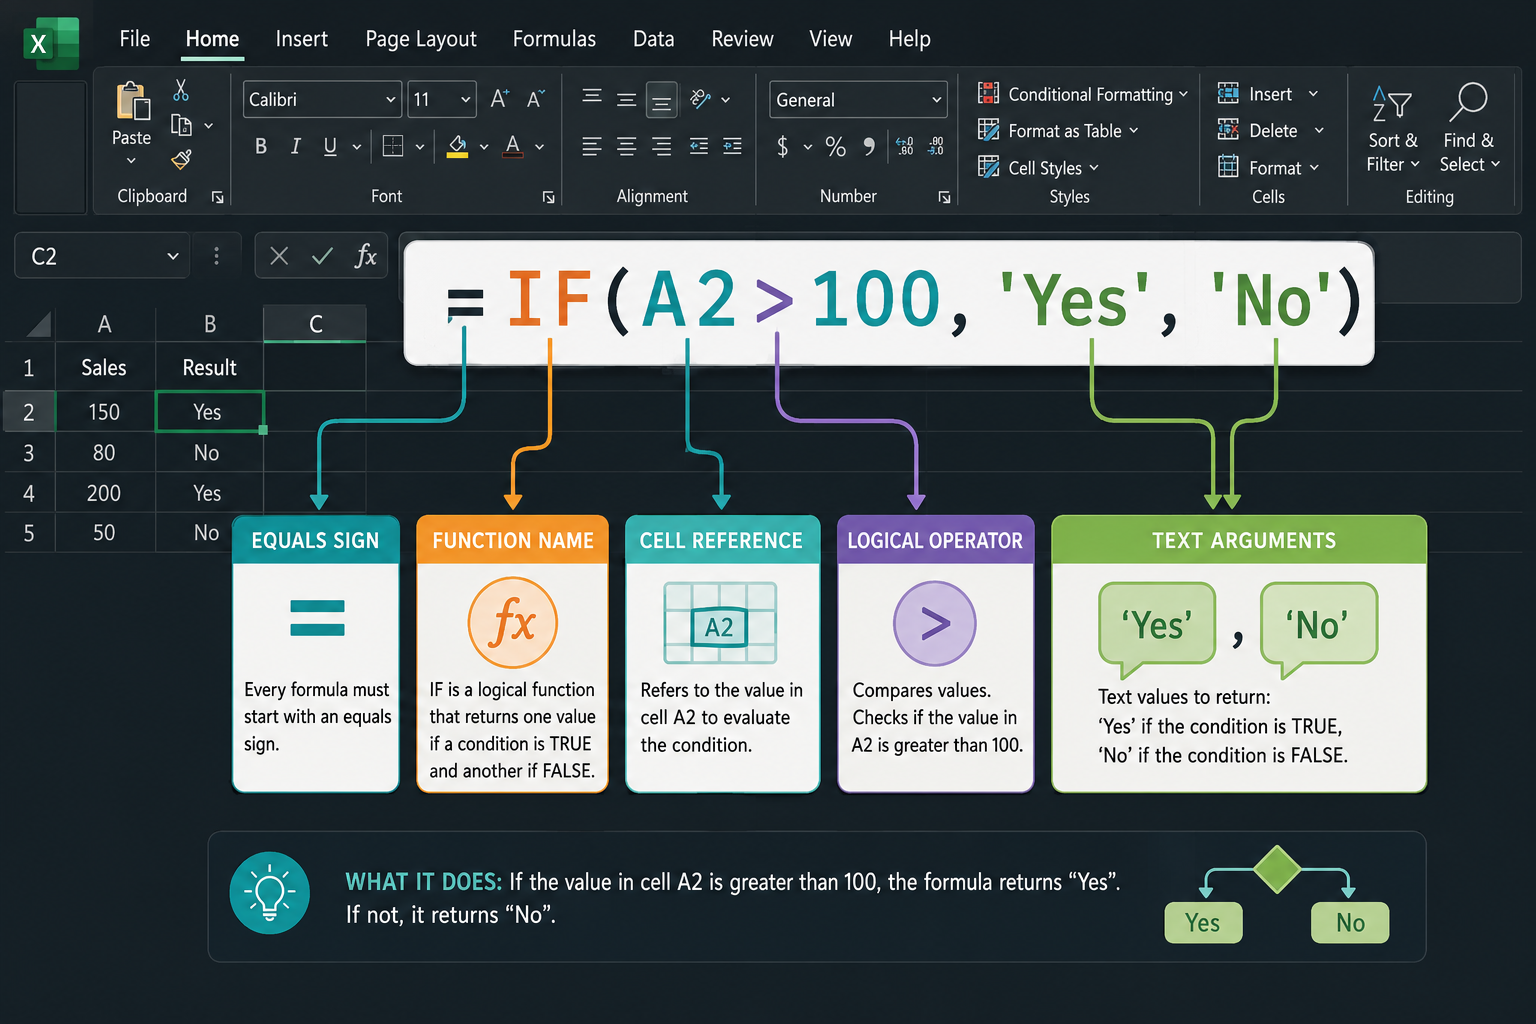Click the fx Insert Function icon
The height and width of the screenshot is (1024, 1536).
366,256
